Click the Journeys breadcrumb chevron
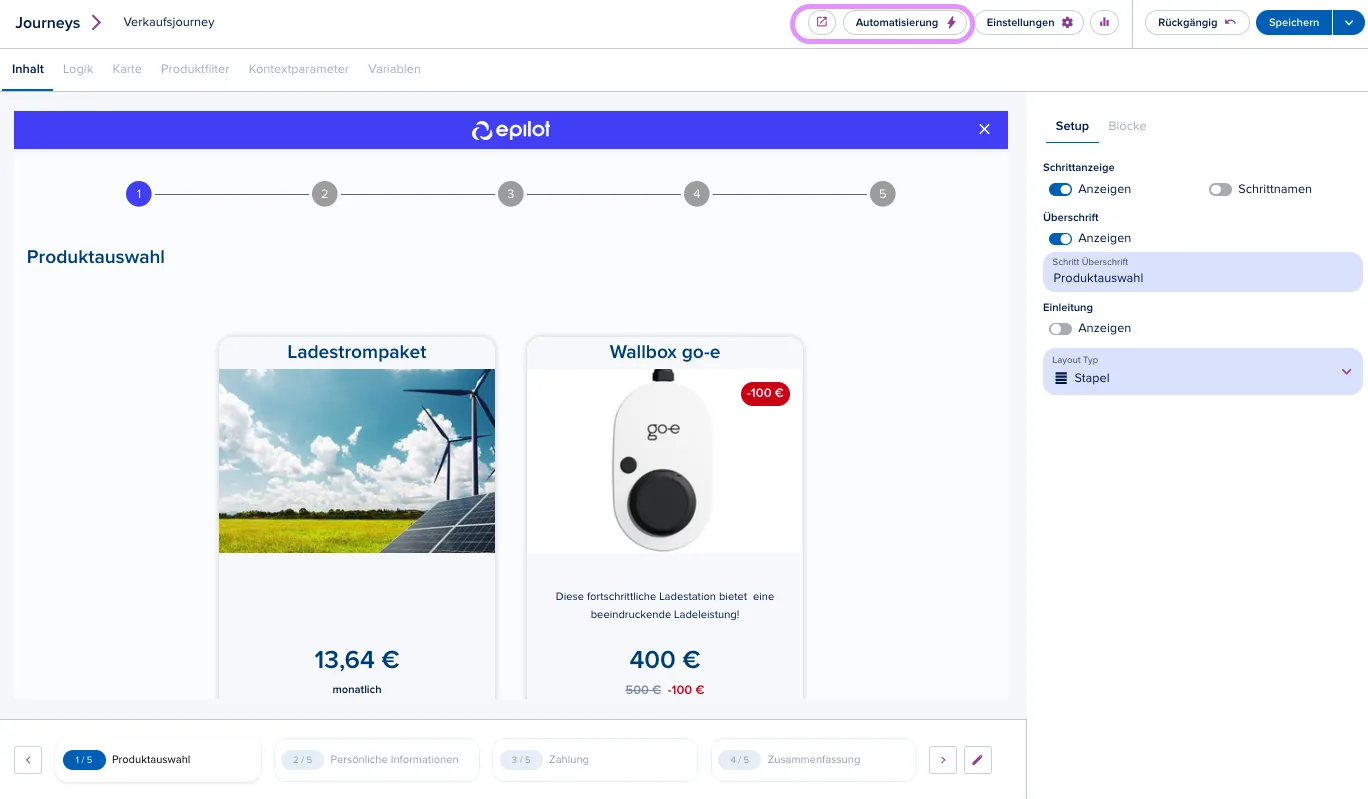This screenshot has height=799, width=1368. click(96, 22)
